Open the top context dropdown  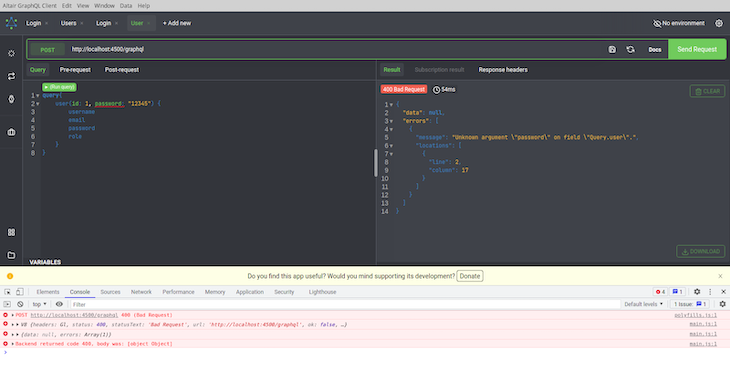point(40,304)
